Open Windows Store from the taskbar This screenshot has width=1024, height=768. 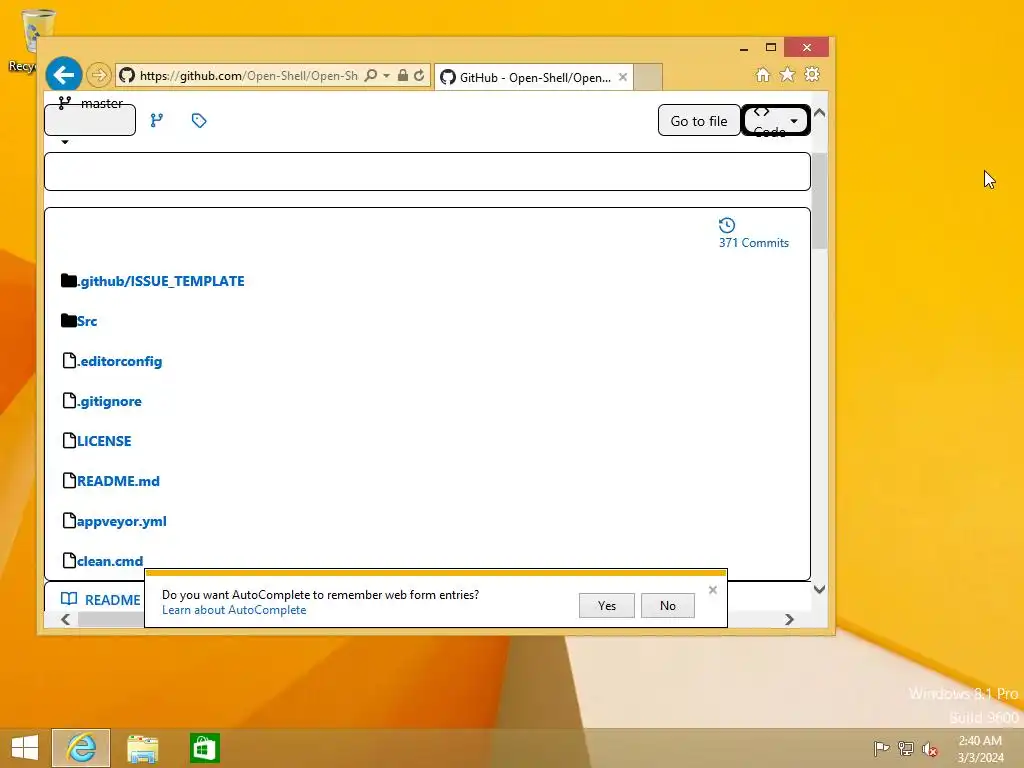204,748
